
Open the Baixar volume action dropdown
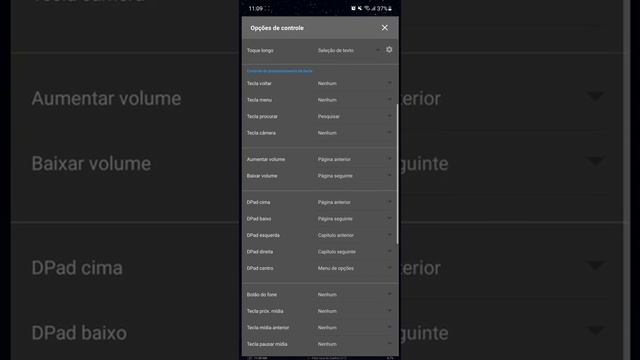[354, 176]
